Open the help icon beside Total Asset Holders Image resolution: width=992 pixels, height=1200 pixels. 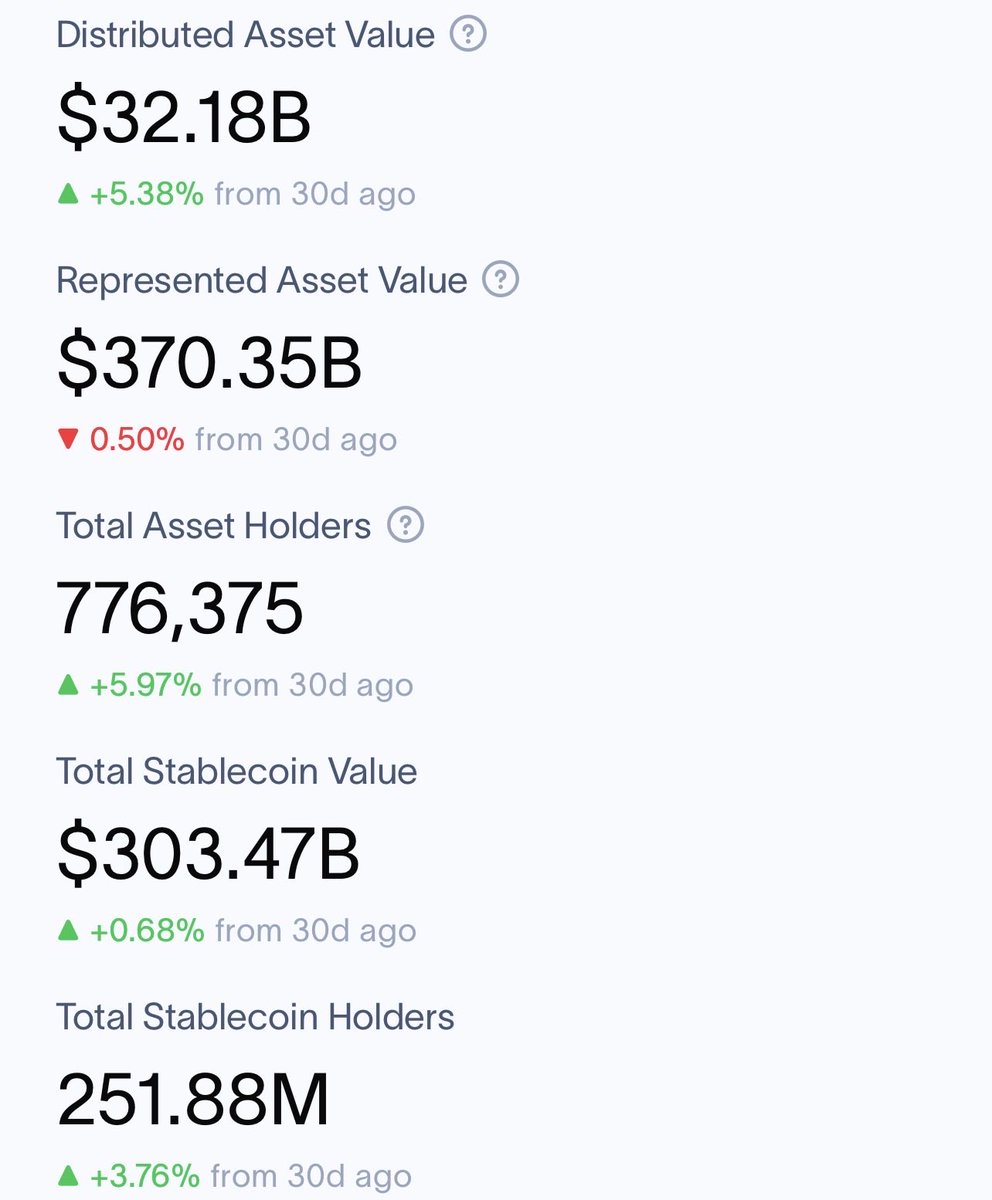pyautogui.click(x=405, y=525)
